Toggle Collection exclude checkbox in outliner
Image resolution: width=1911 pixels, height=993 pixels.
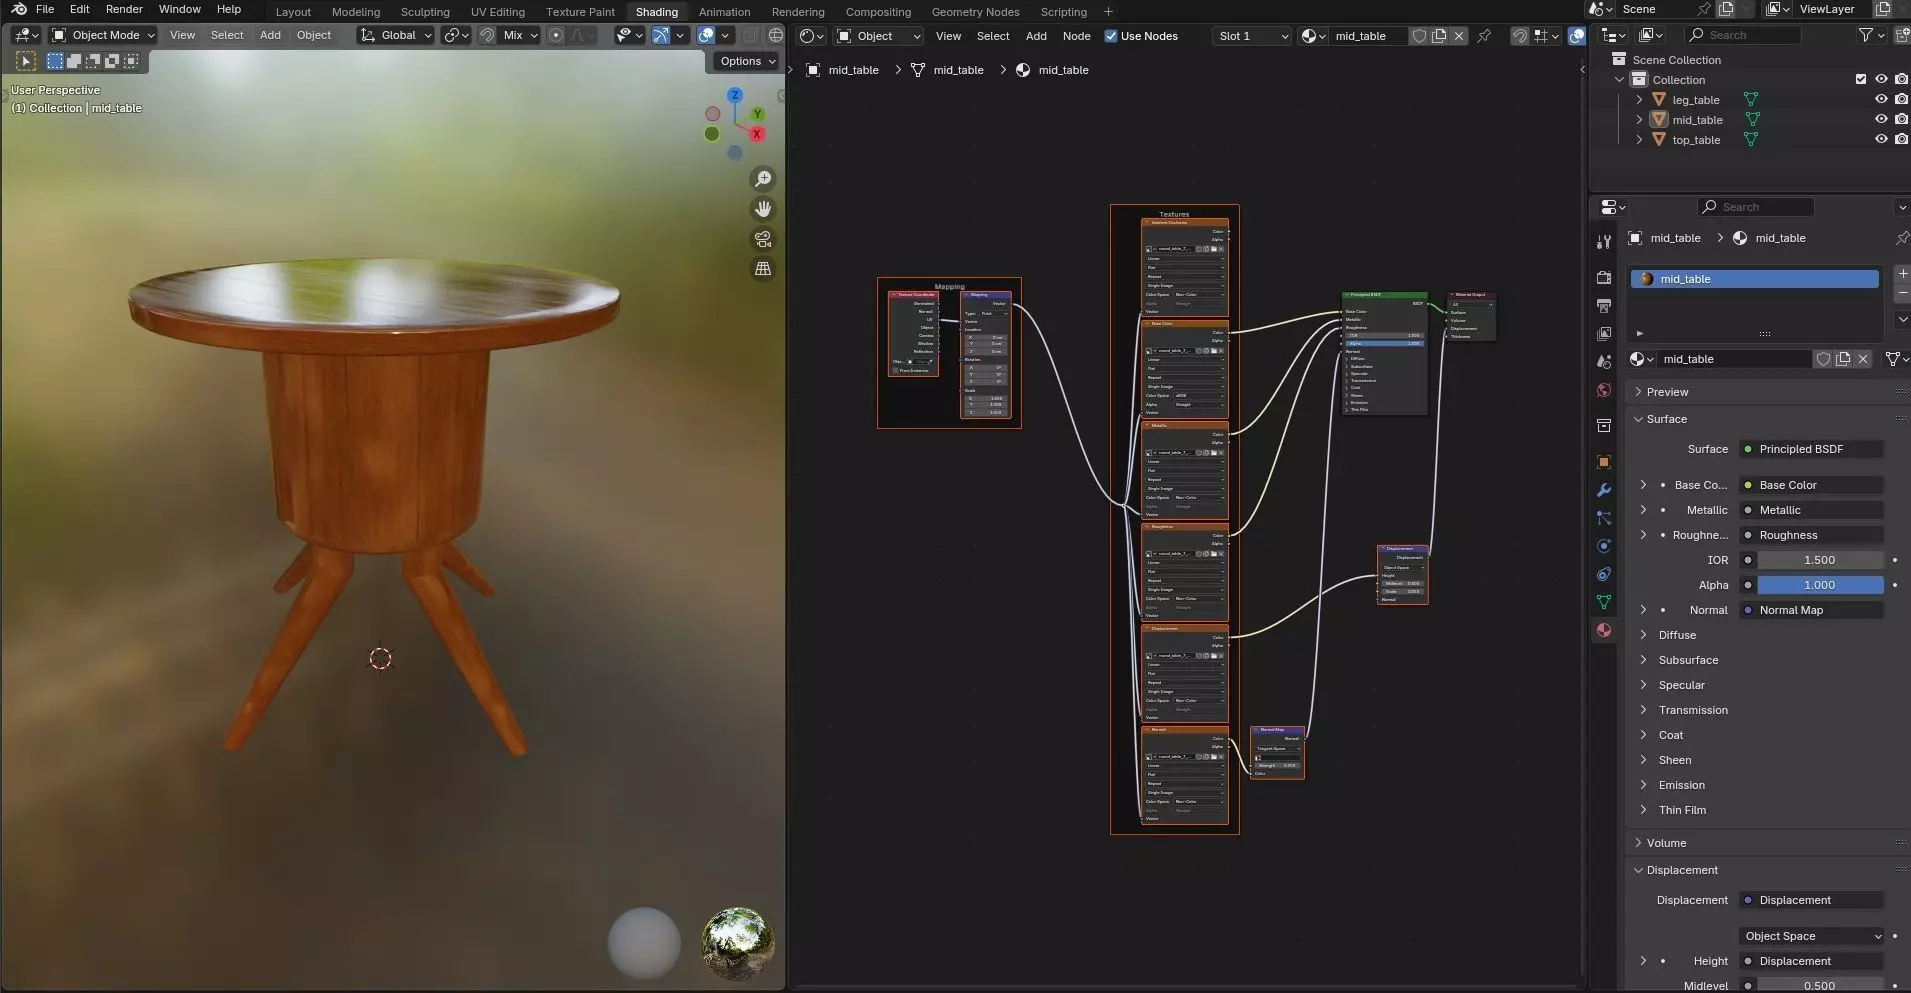pyautogui.click(x=1861, y=80)
